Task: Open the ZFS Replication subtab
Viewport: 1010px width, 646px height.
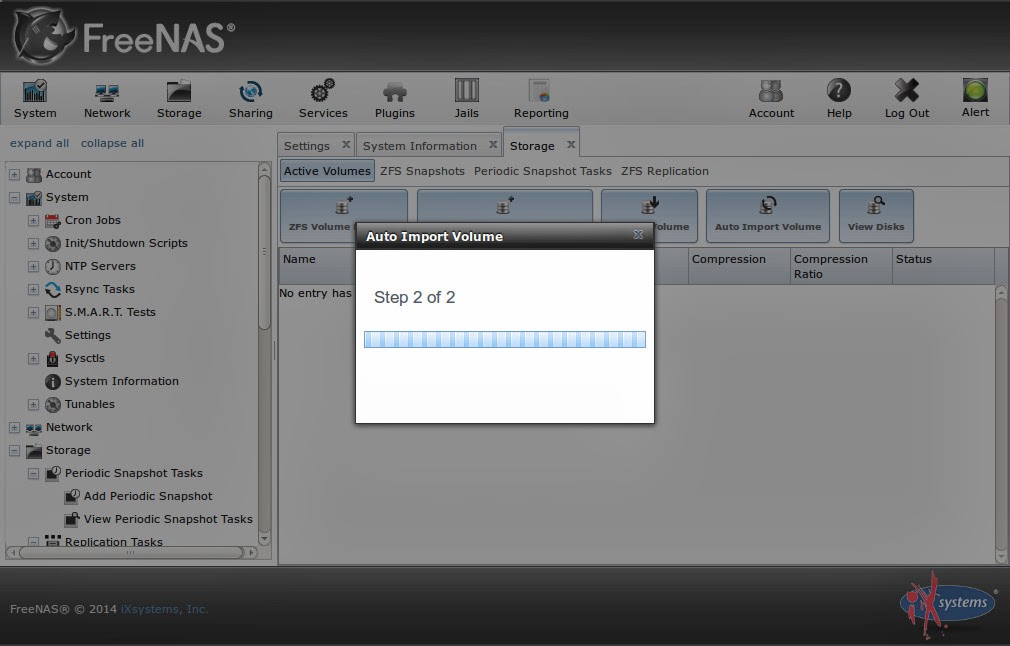Action: point(665,171)
